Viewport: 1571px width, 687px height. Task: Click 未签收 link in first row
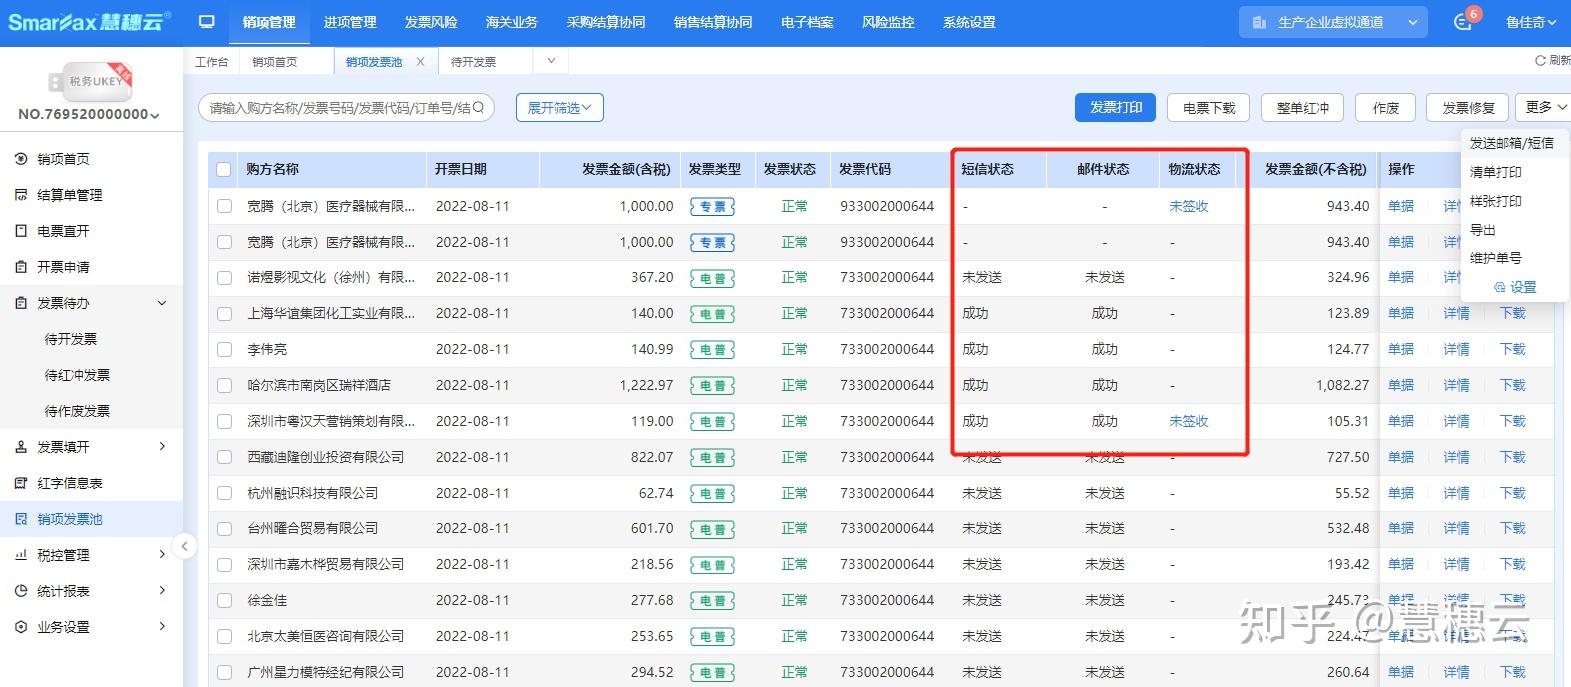1189,206
